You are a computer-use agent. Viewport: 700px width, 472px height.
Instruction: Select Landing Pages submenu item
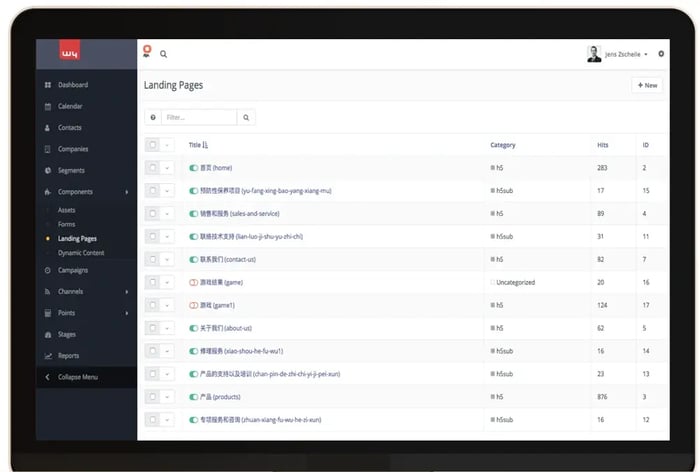77,239
